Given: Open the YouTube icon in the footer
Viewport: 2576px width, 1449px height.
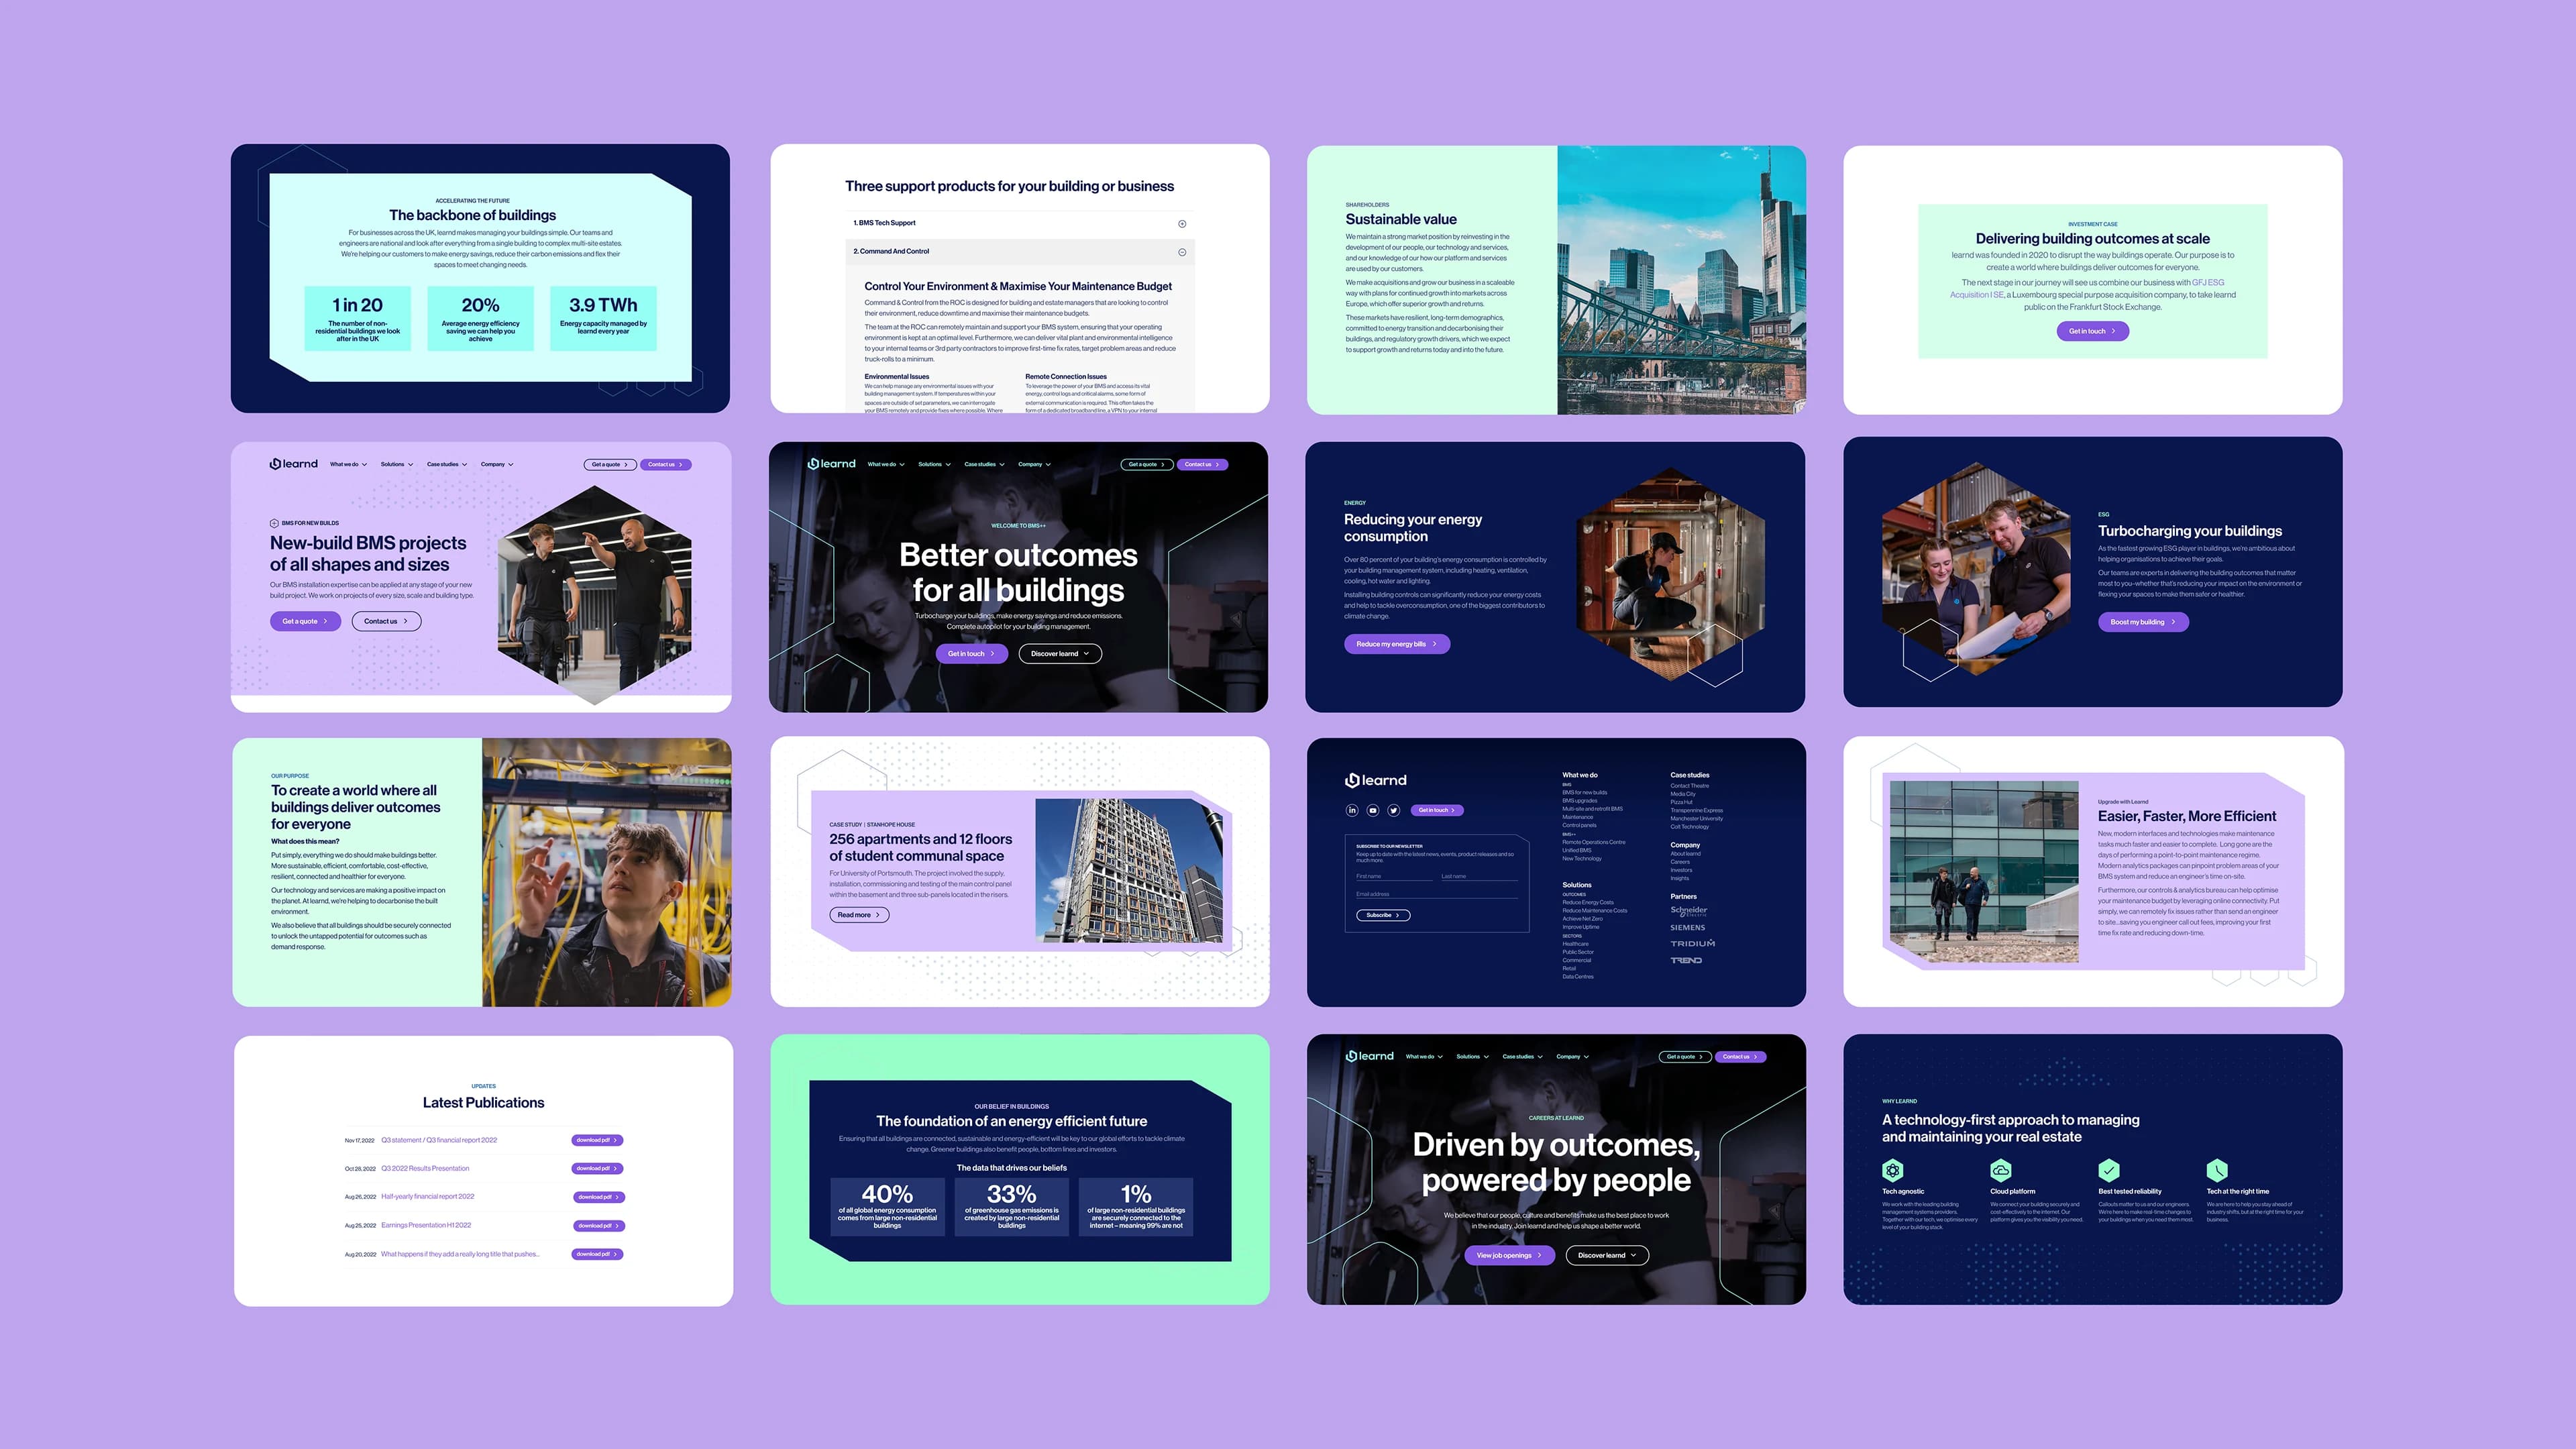Looking at the screenshot, I should tap(1373, 810).
